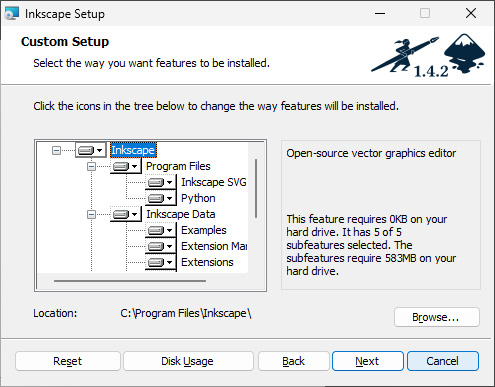Collapse the Program Files tree node
This screenshot has height=387, width=495.
coord(91,166)
